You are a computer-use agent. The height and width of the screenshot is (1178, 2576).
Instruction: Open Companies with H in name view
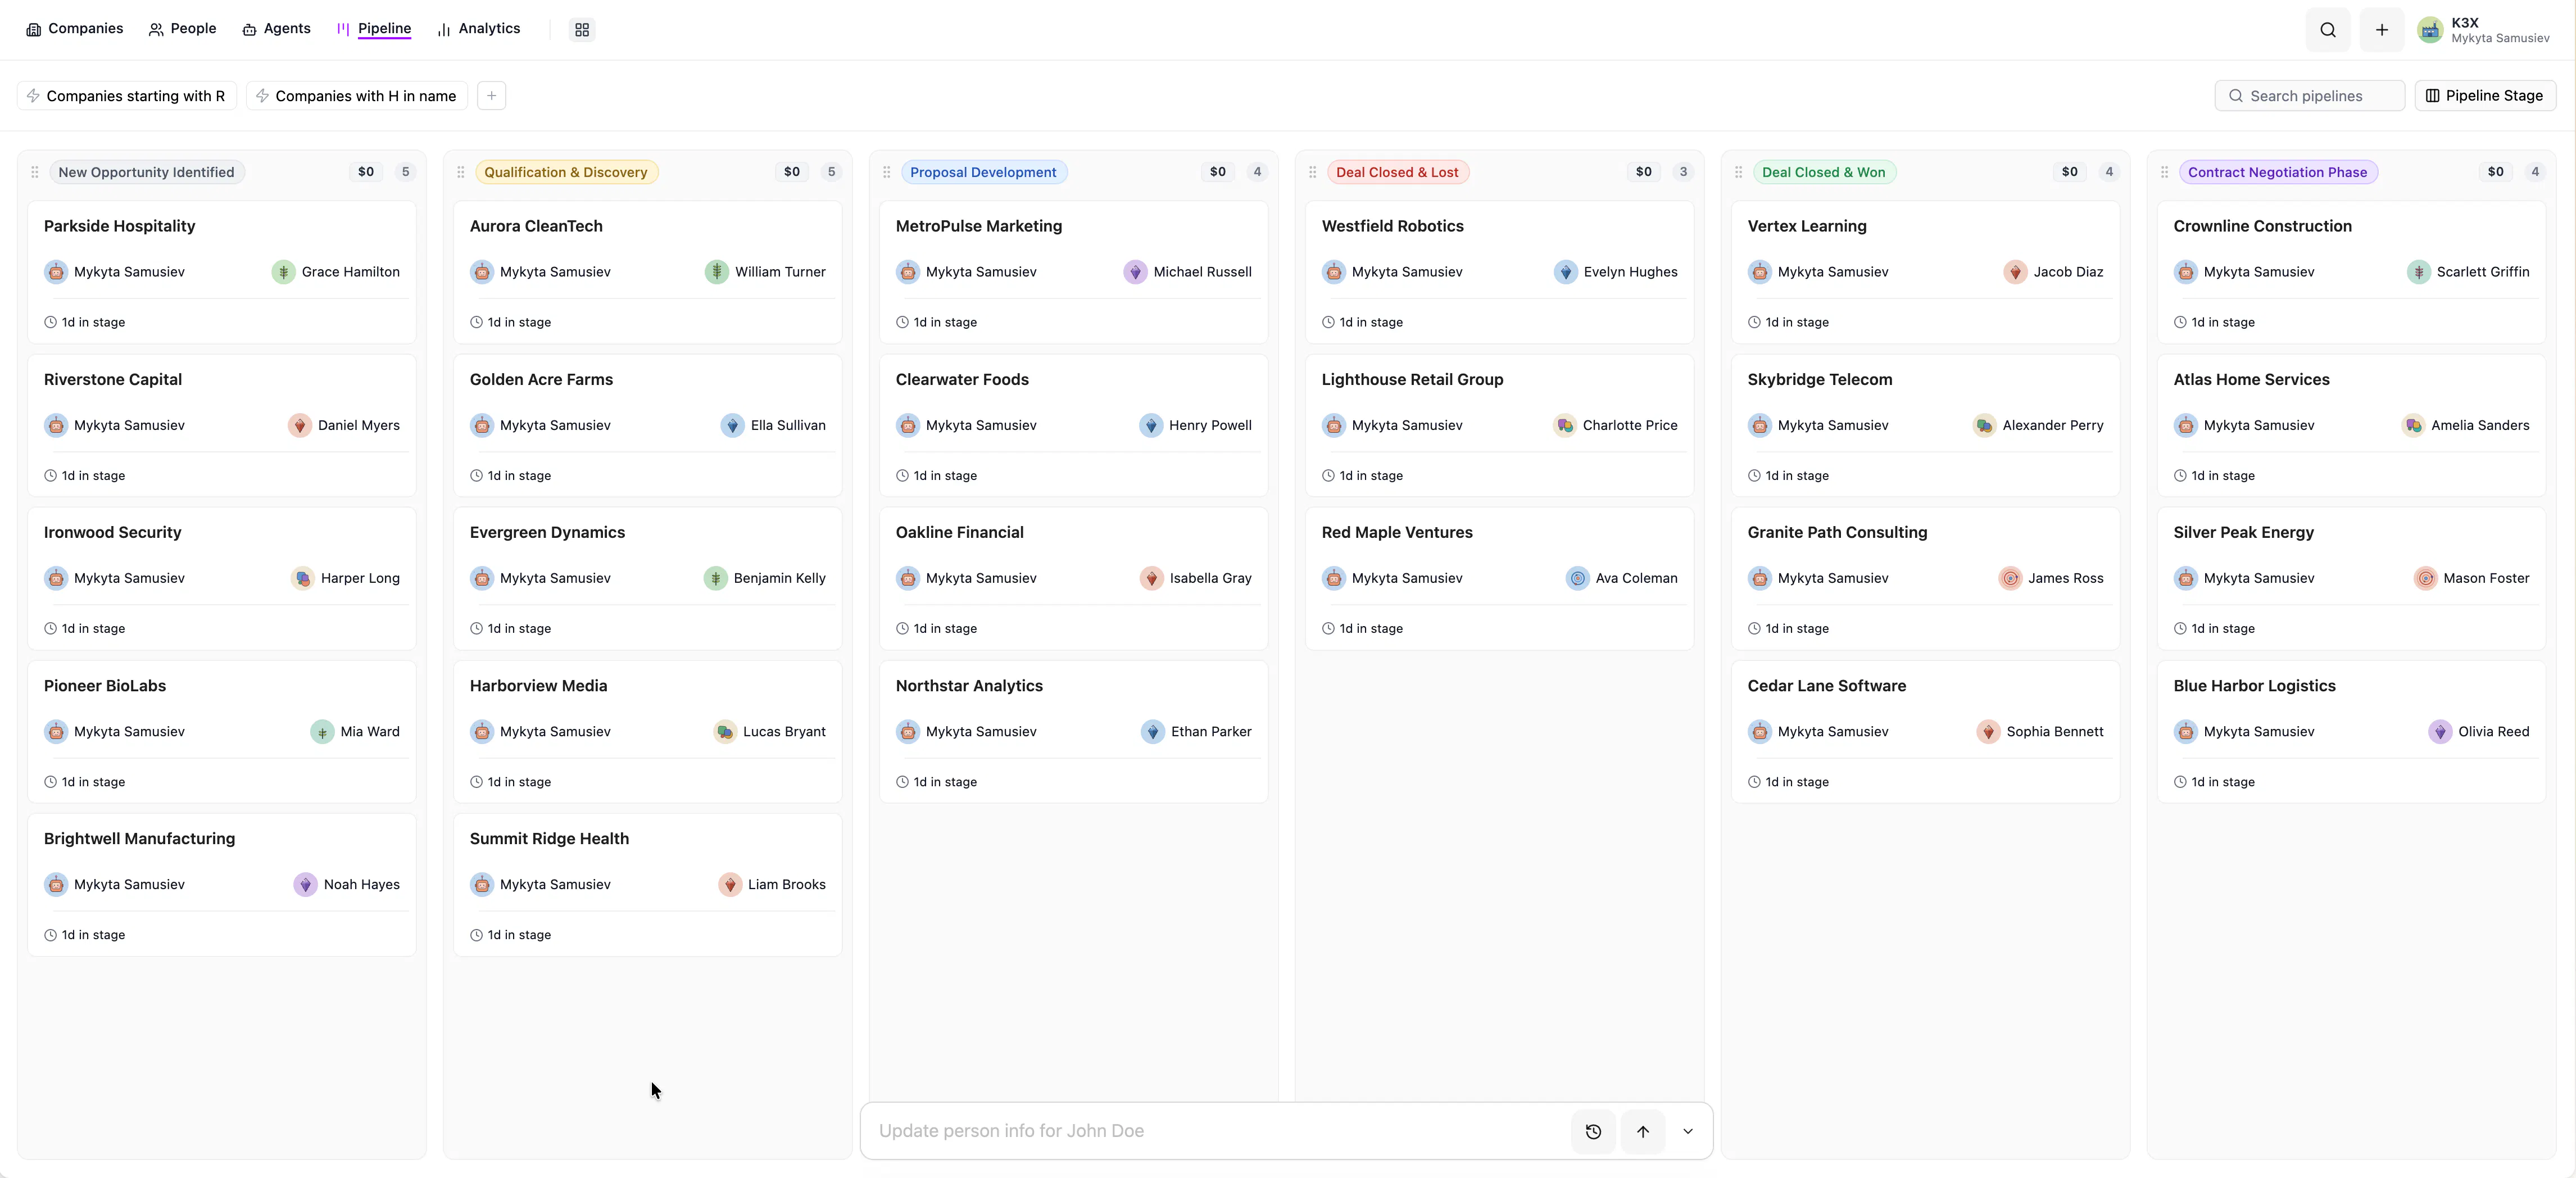357,96
